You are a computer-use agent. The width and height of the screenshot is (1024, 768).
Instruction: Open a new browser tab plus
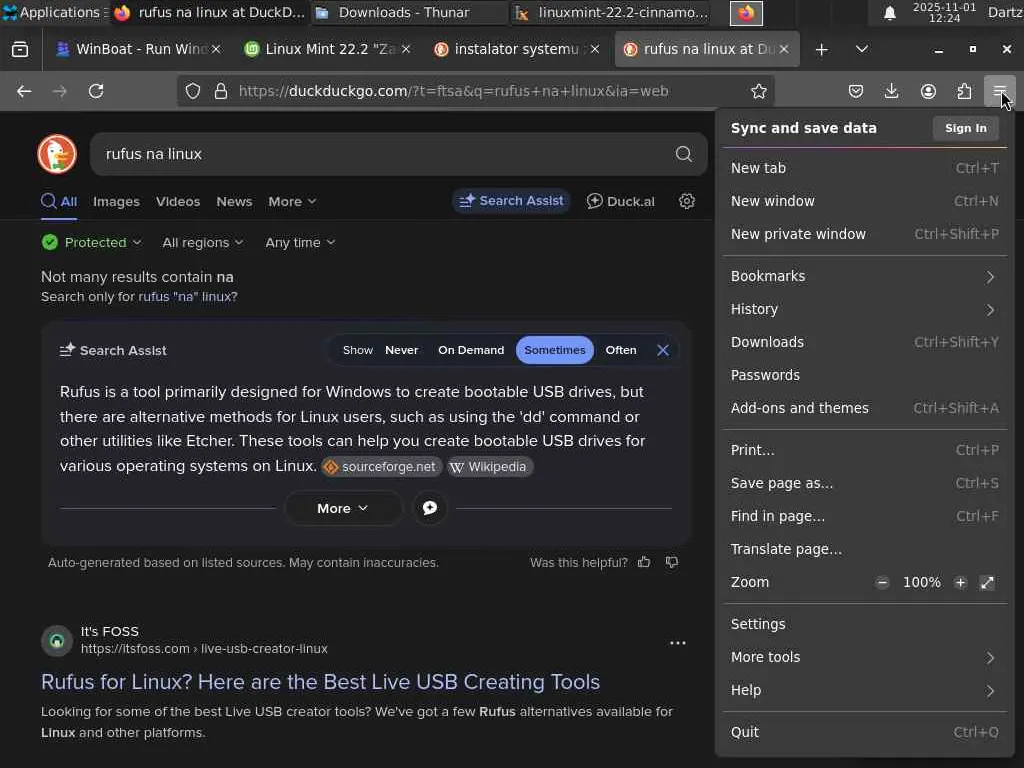(822, 50)
